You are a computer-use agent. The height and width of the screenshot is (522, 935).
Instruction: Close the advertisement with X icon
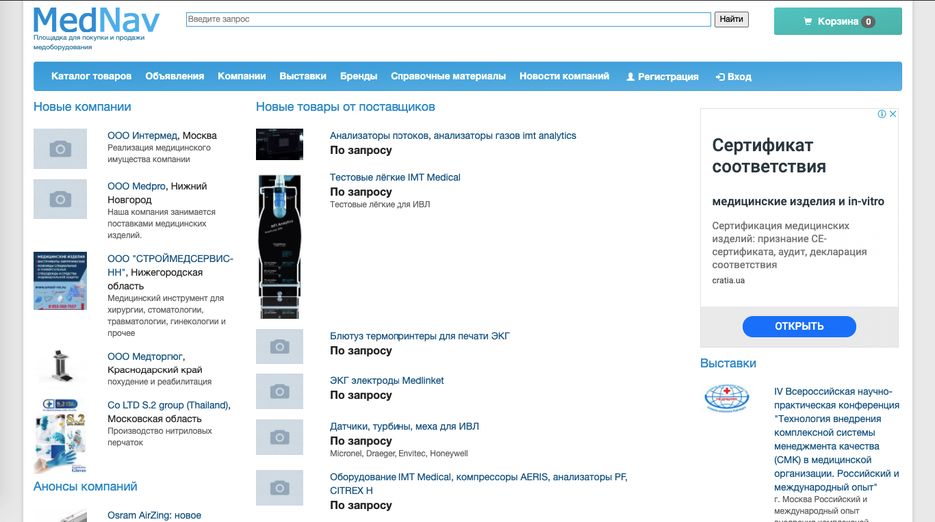coord(893,114)
